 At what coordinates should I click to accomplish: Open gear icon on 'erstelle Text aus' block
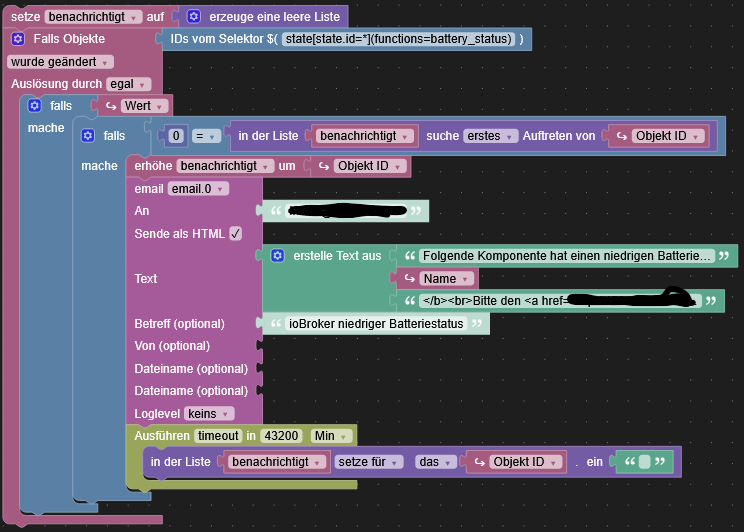pyautogui.click(x=278, y=256)
